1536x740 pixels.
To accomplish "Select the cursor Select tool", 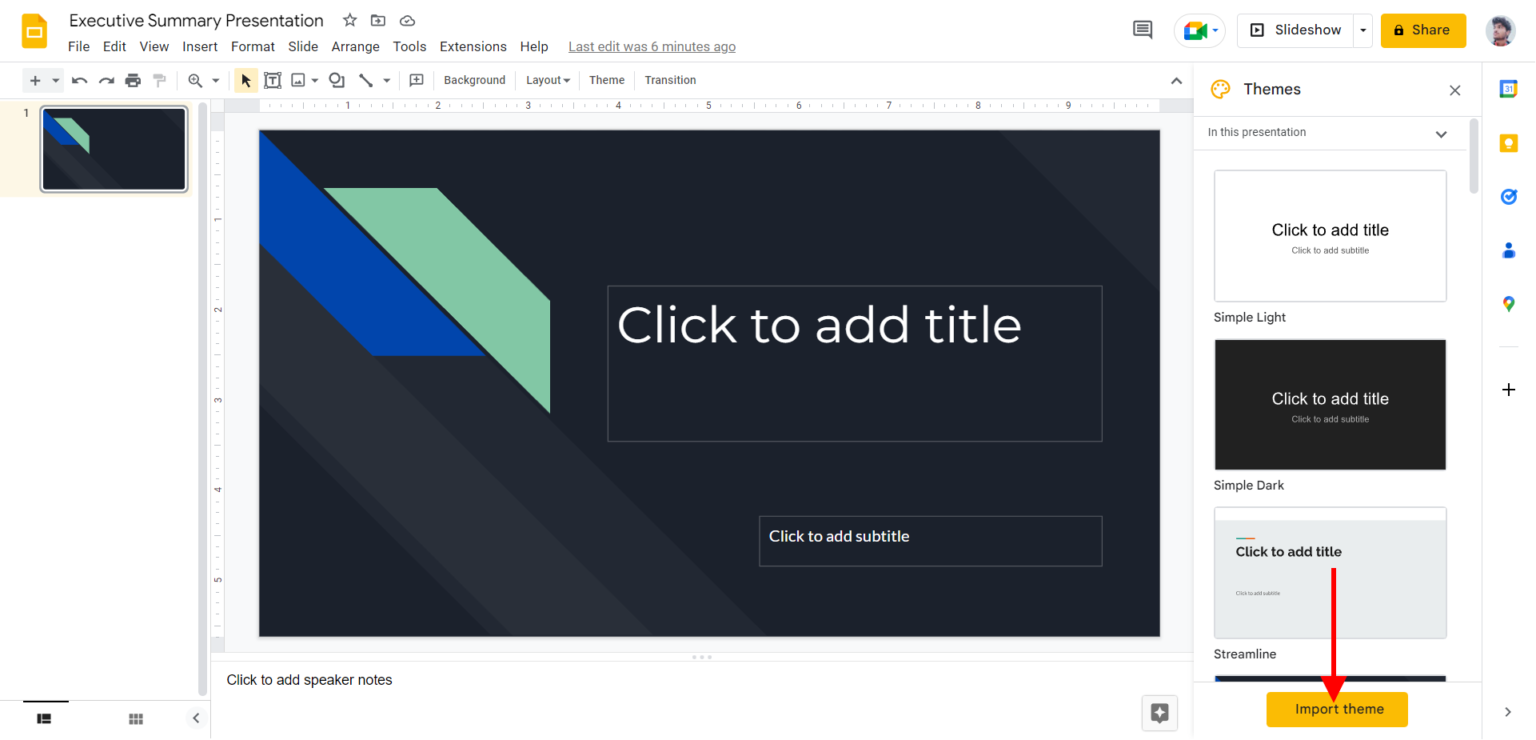I will tap(245, 80).
